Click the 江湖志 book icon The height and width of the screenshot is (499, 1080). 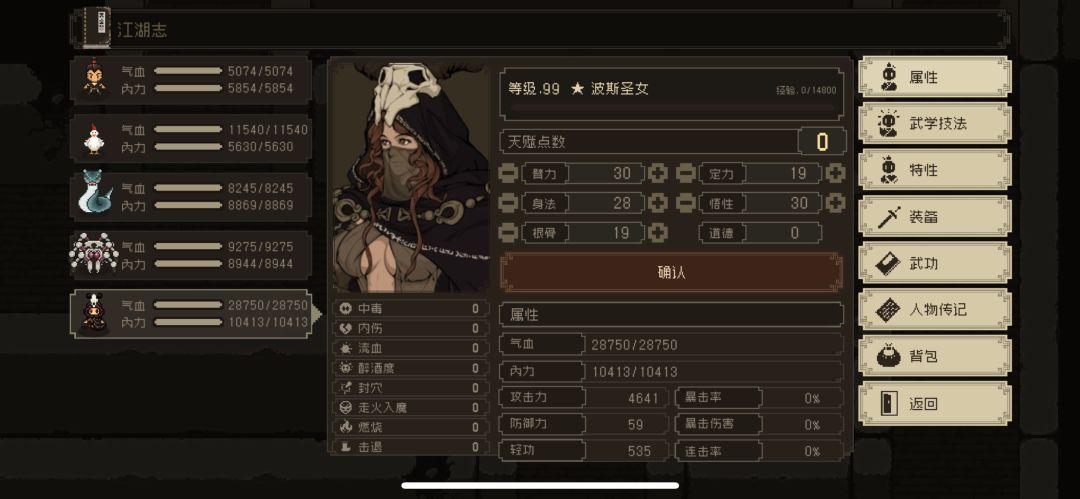92,27
